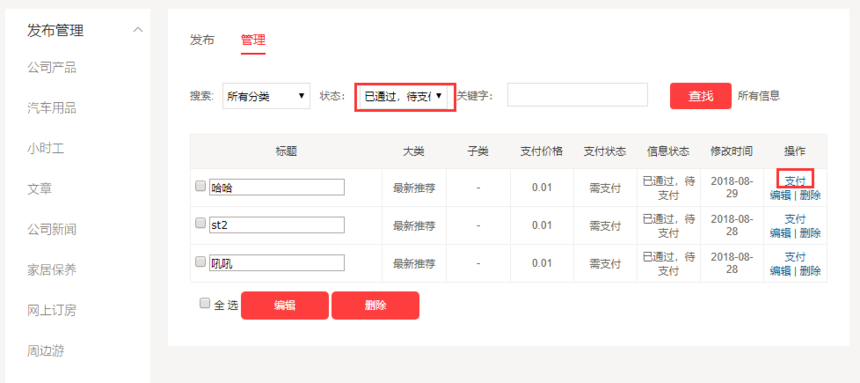Click the 2018-08-29 date cell
860x383 pixels.
(732, 187)
